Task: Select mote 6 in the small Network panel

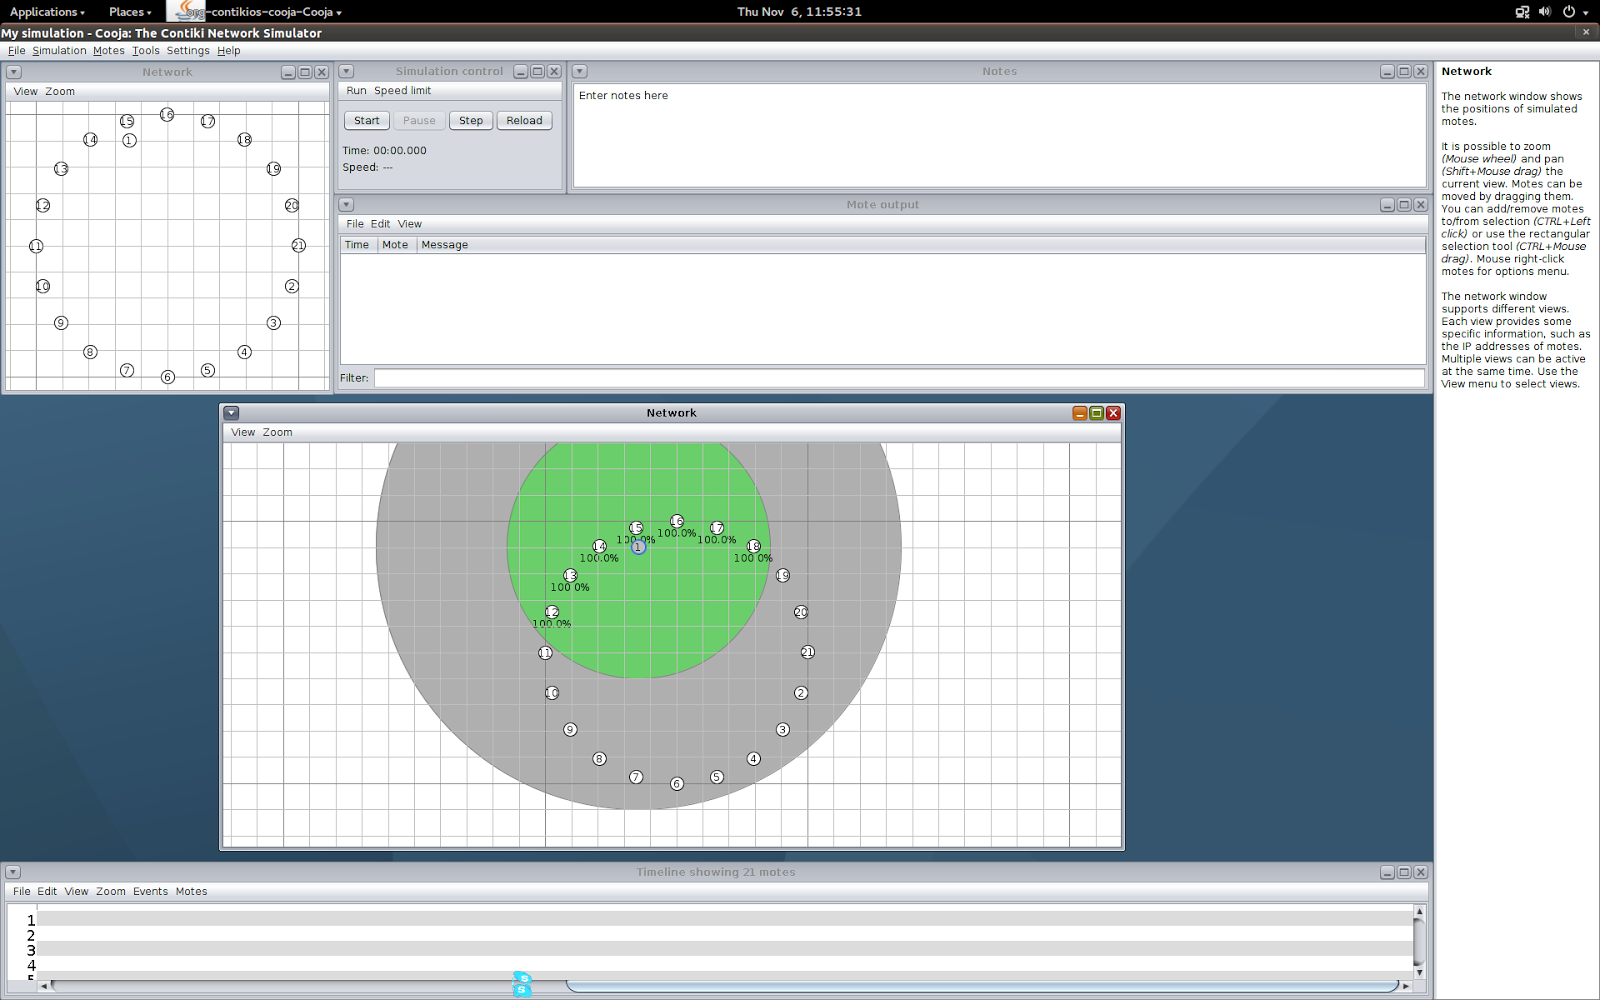Action: pos(168,377)
